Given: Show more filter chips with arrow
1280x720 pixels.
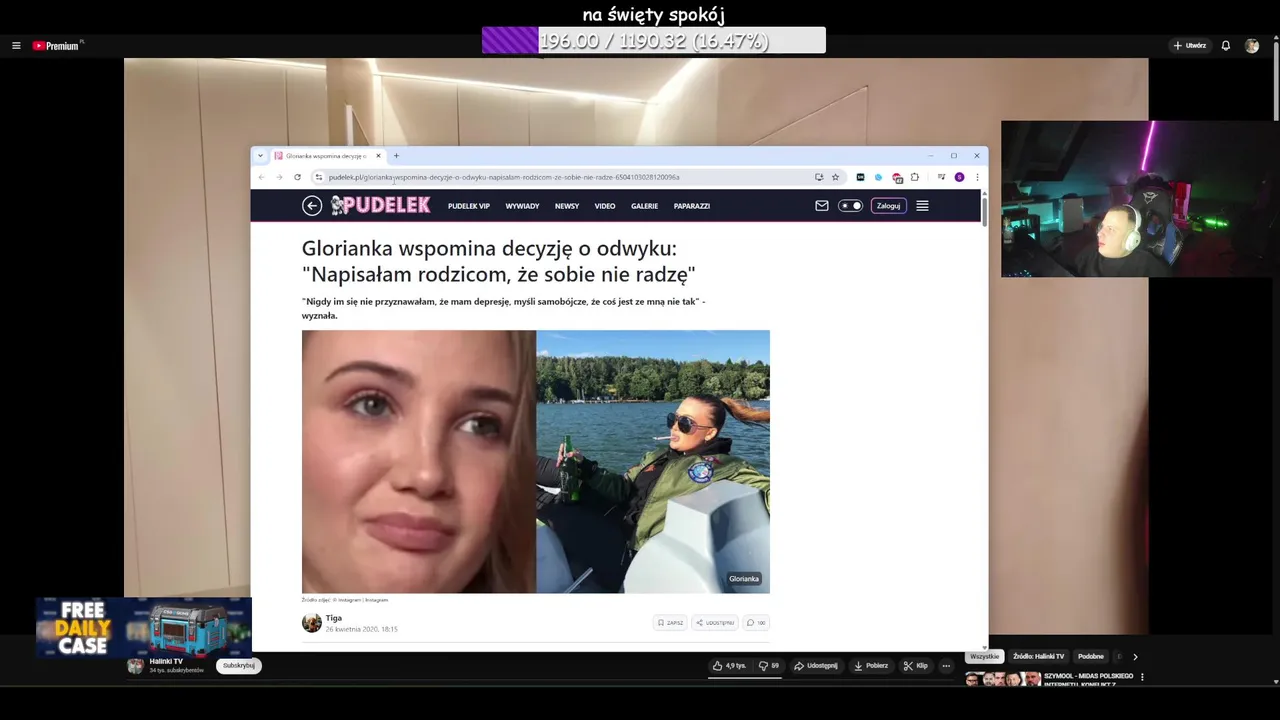Looking at the screenshot, I should 1135,657.
